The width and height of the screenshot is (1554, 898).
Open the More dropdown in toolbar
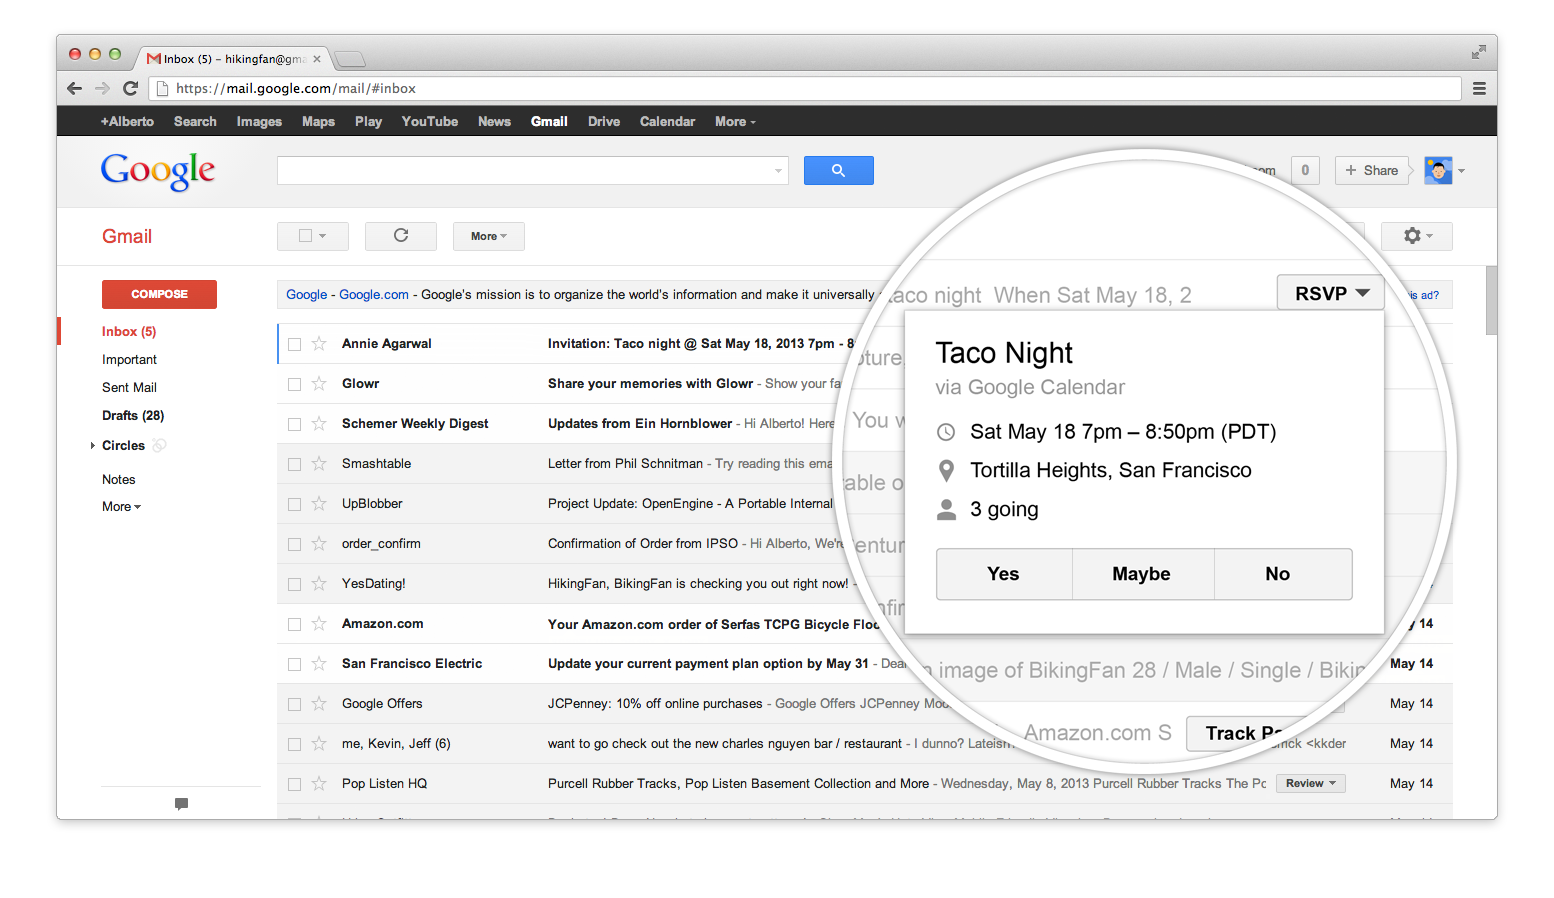[x=488, y=236]
